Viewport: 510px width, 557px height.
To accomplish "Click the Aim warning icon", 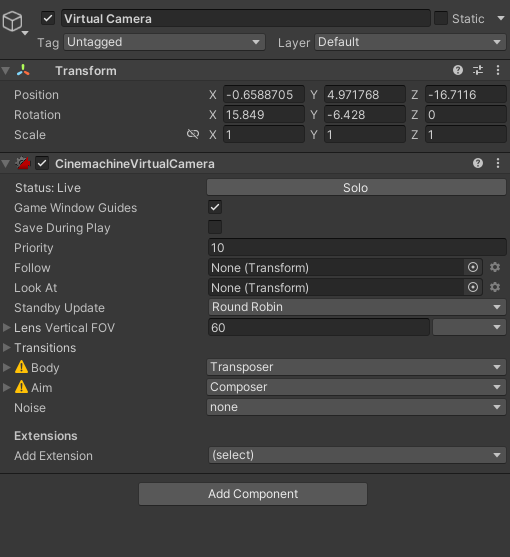I will [x=21, y=387].
